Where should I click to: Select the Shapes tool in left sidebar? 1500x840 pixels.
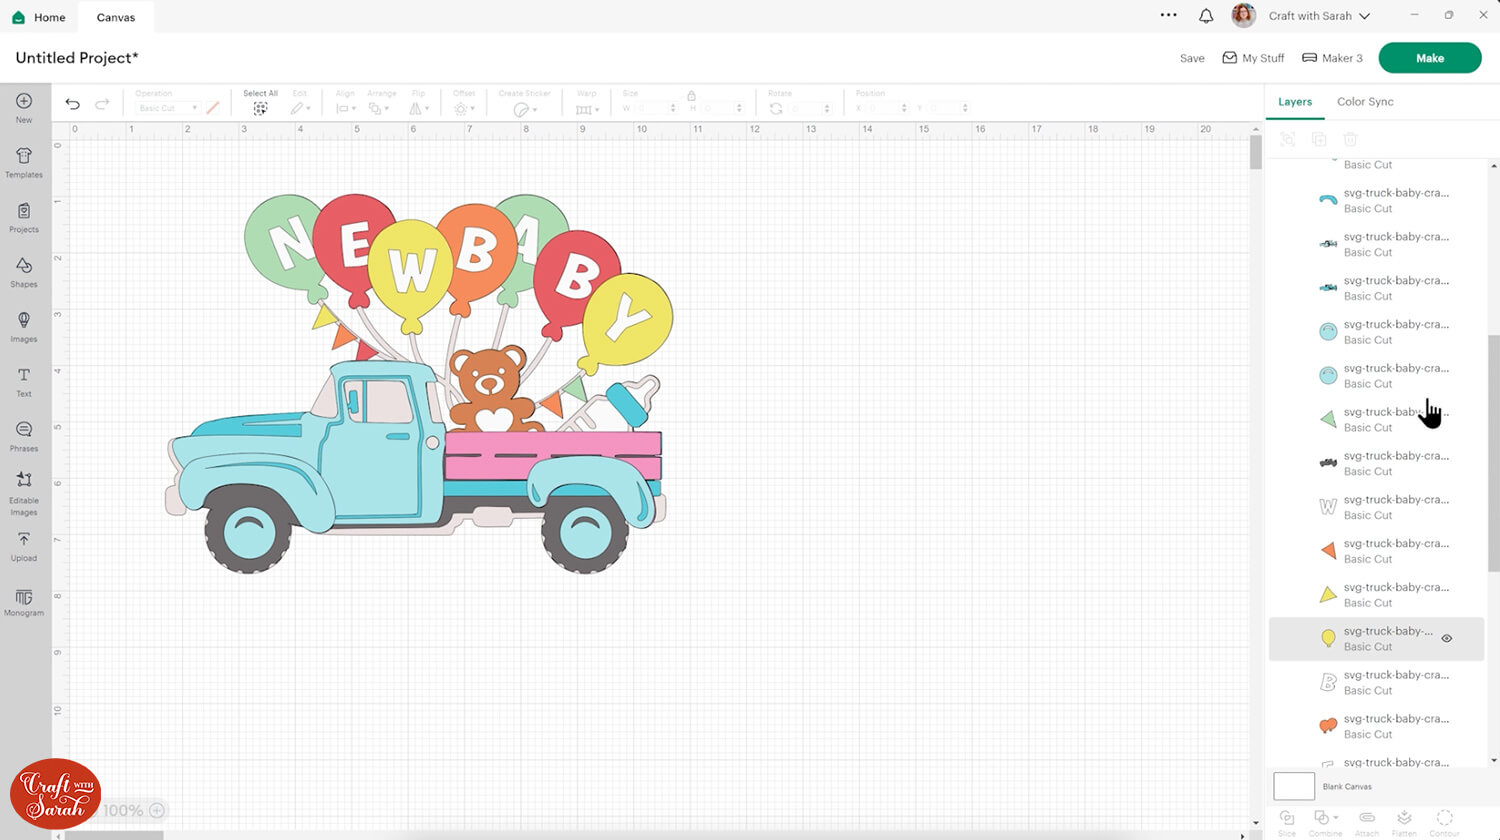[x=23, y=271]
